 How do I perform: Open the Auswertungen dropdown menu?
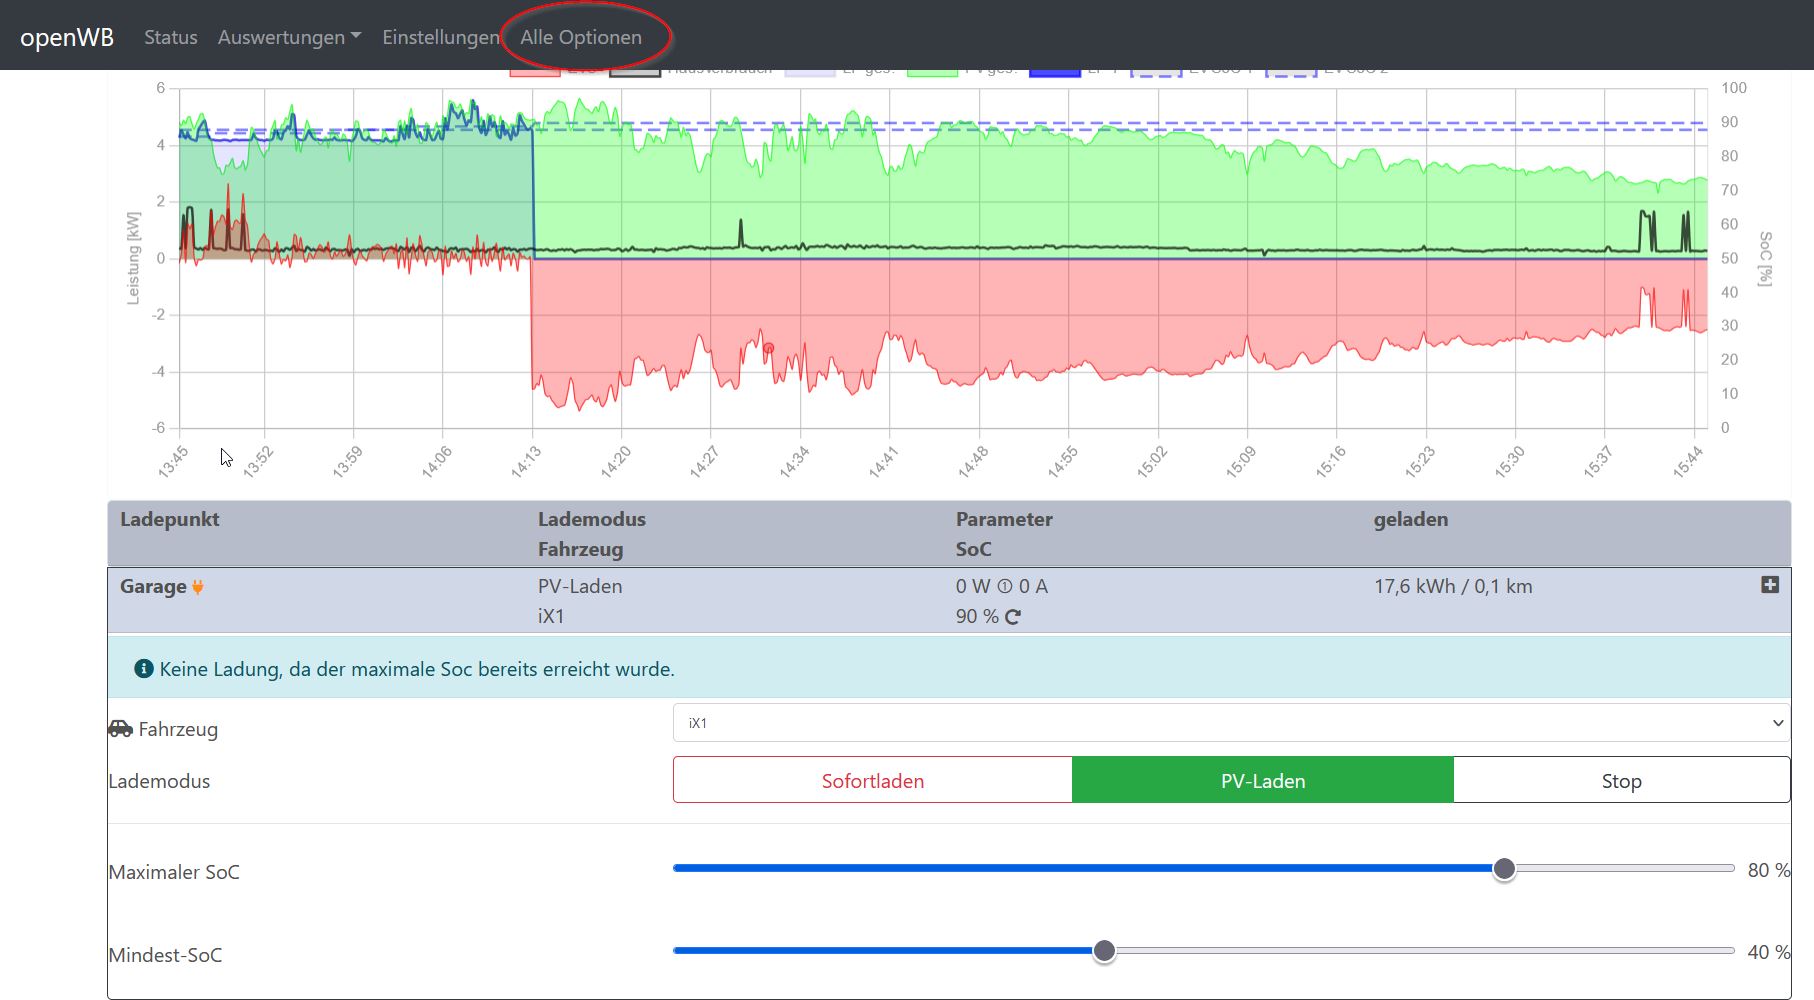(x=289, y=37)
